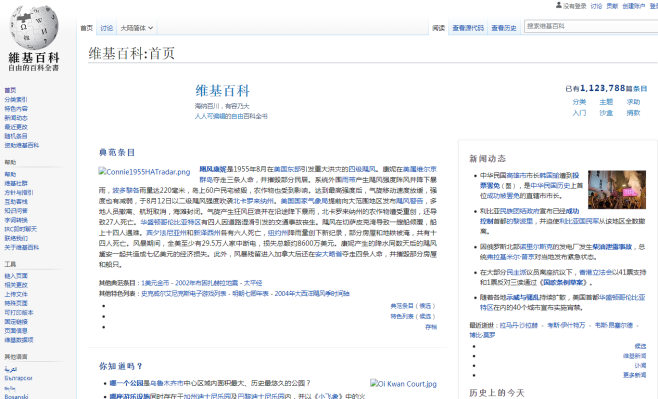The image size is (658, 399).
Task: Switch to the 首页 page tab
Action: point(86,28)
